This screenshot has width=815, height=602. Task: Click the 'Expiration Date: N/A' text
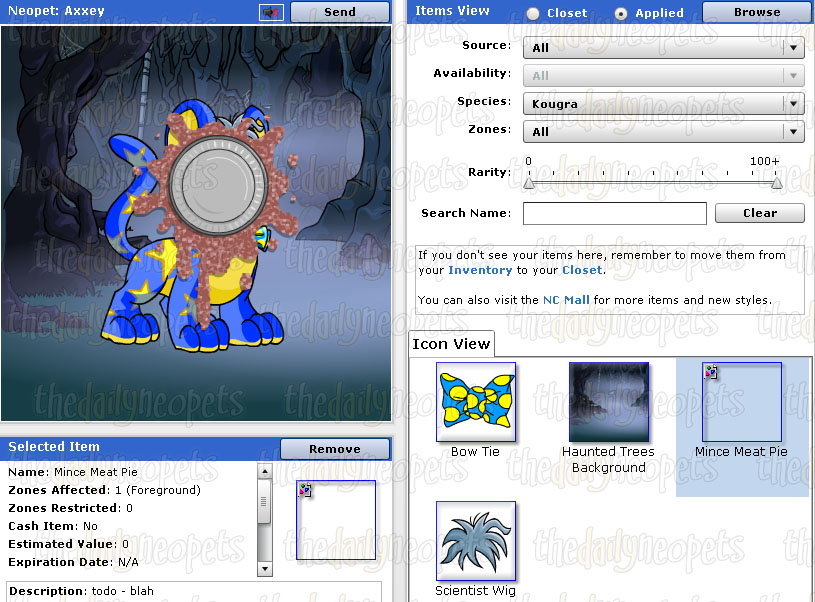pyautogui.click(x=73, y=562)
